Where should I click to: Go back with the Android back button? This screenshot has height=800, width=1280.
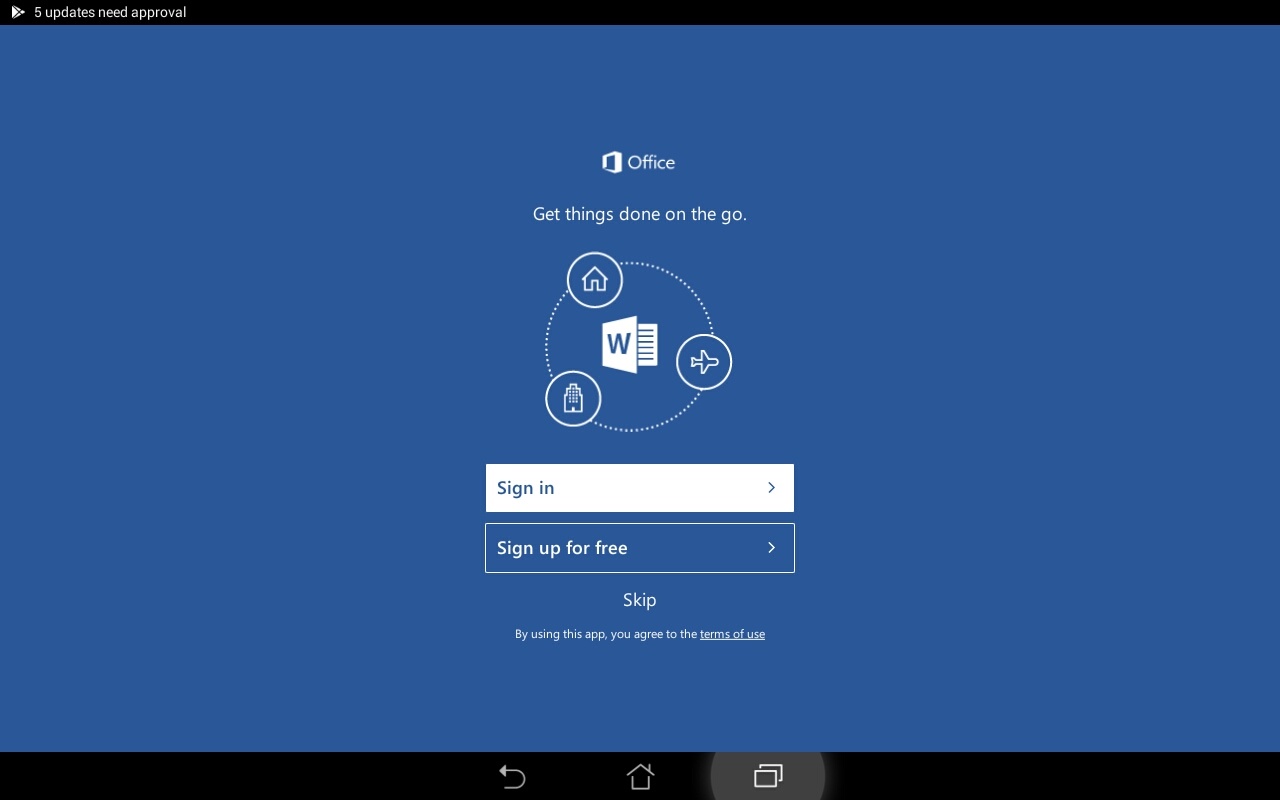(x=512, y=776)
